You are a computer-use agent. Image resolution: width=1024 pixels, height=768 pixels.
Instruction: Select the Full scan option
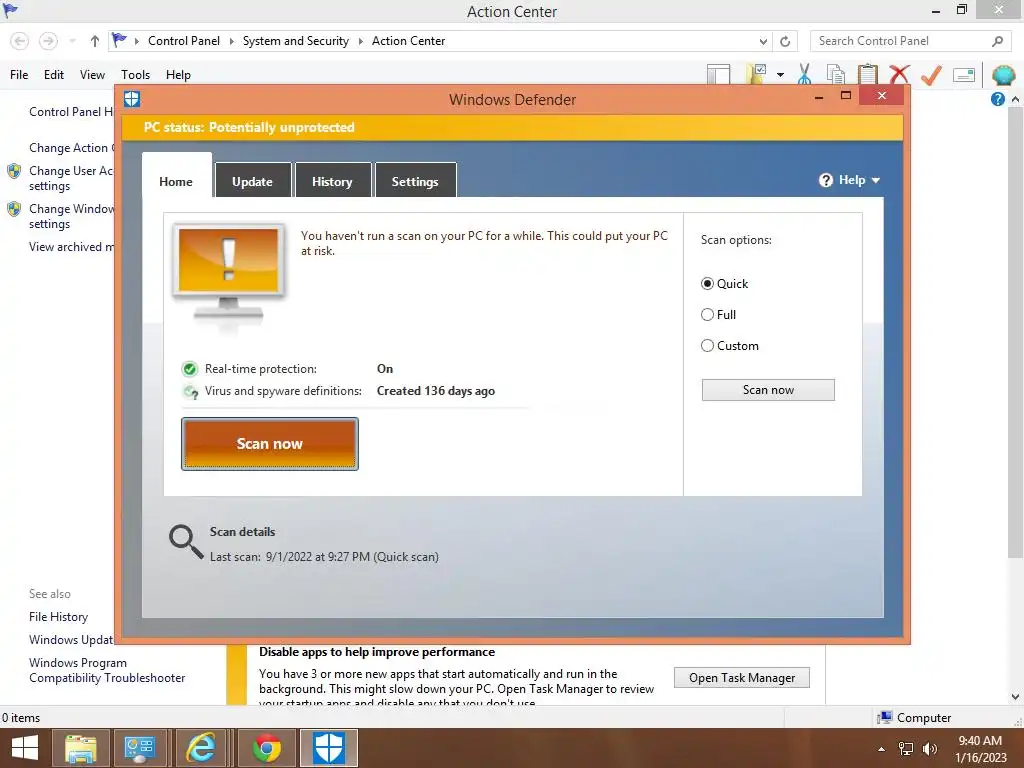(707, 315)
